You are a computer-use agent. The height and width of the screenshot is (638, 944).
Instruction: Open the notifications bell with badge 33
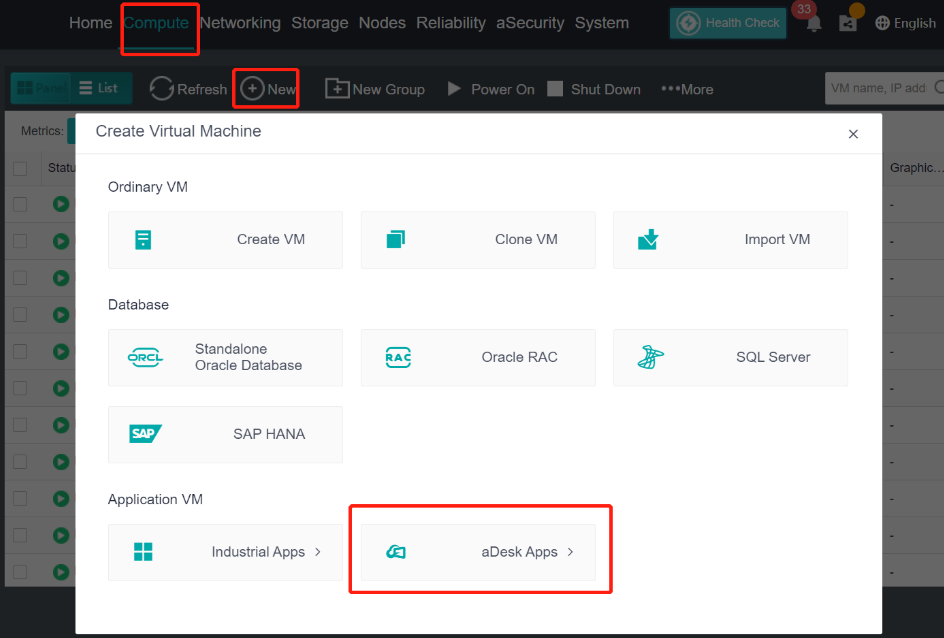813,23
